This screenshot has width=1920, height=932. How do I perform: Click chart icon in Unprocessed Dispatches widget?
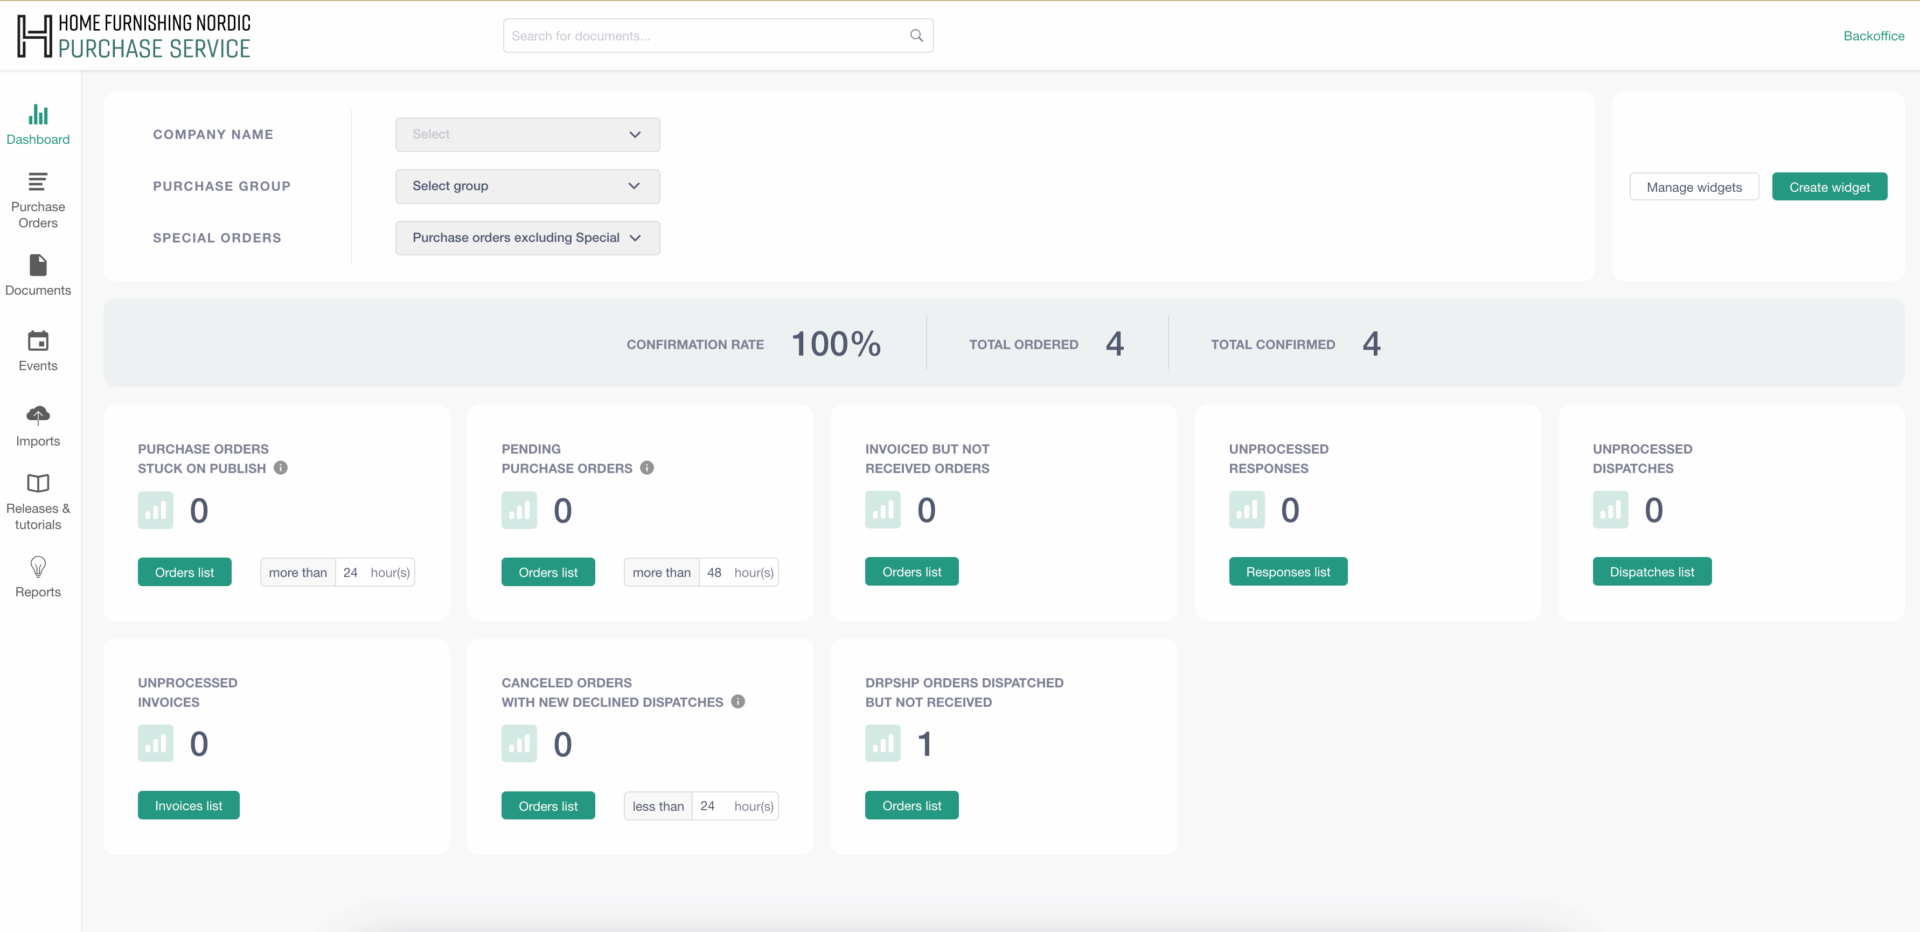click(1611, 511)
